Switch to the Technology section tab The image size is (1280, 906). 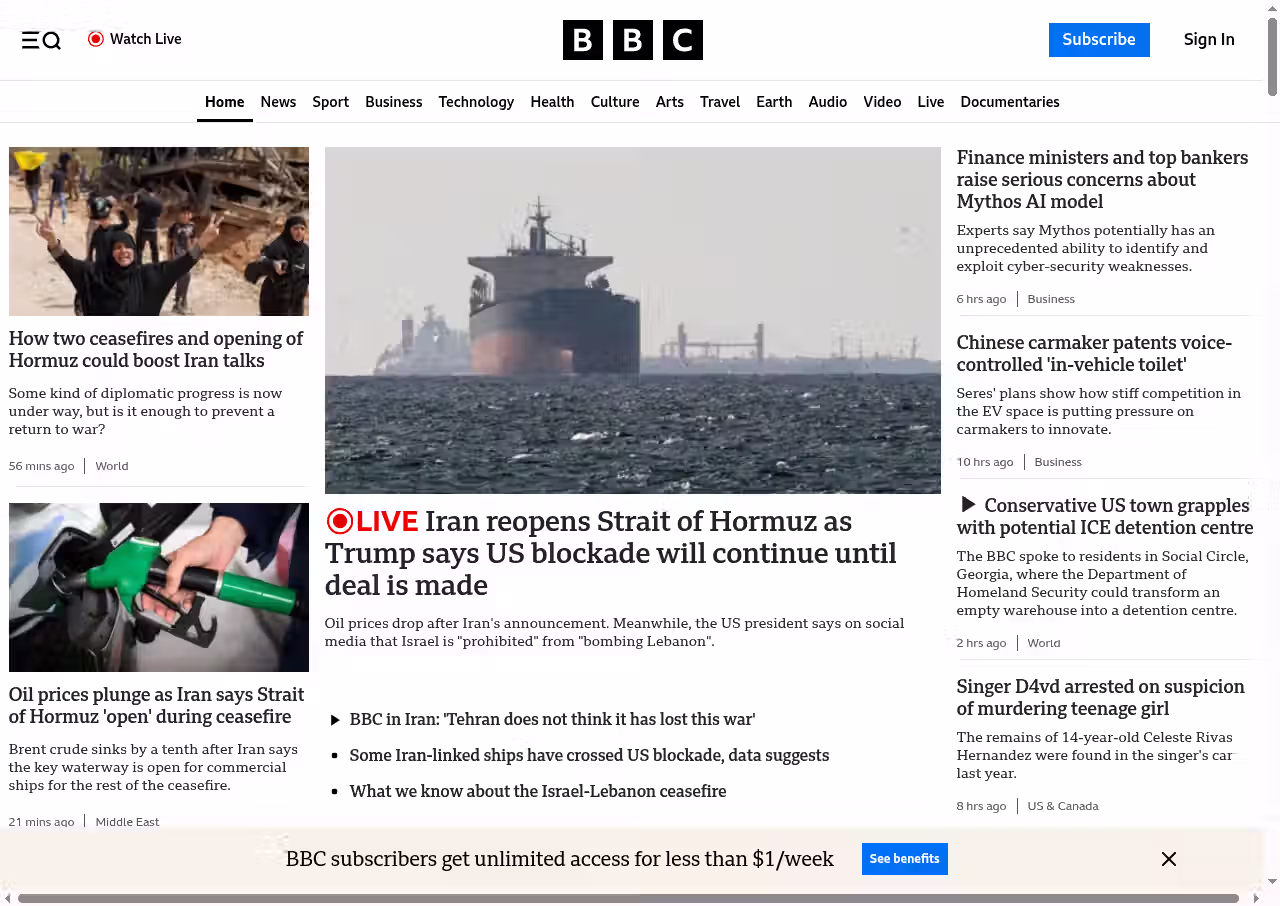[x=476, y=102]
